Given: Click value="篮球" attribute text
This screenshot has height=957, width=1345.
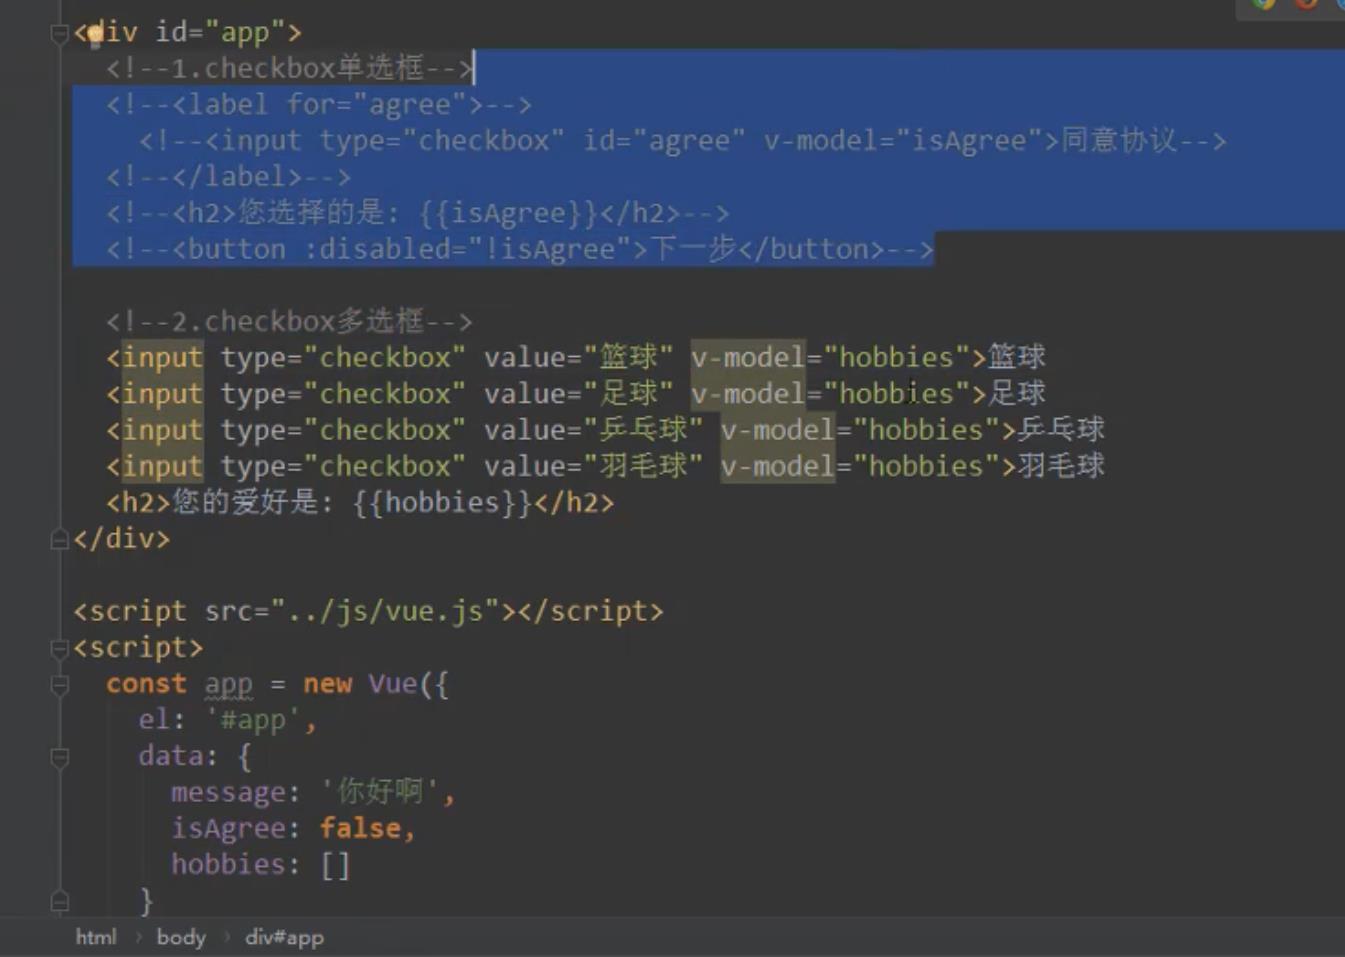Looking at the screenshot, I should 579,357.
